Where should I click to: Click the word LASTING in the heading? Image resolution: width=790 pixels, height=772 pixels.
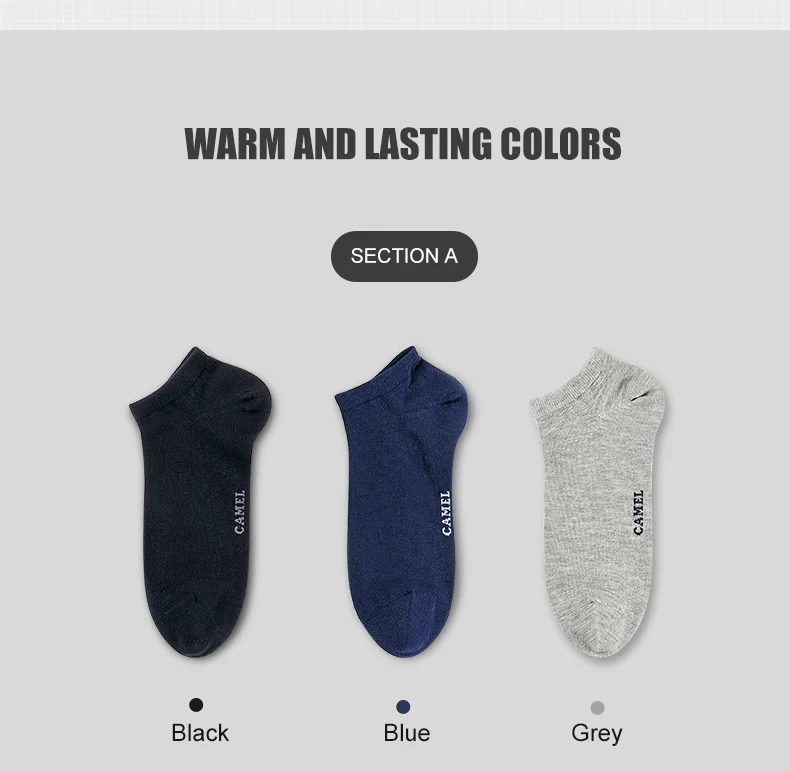428,144
